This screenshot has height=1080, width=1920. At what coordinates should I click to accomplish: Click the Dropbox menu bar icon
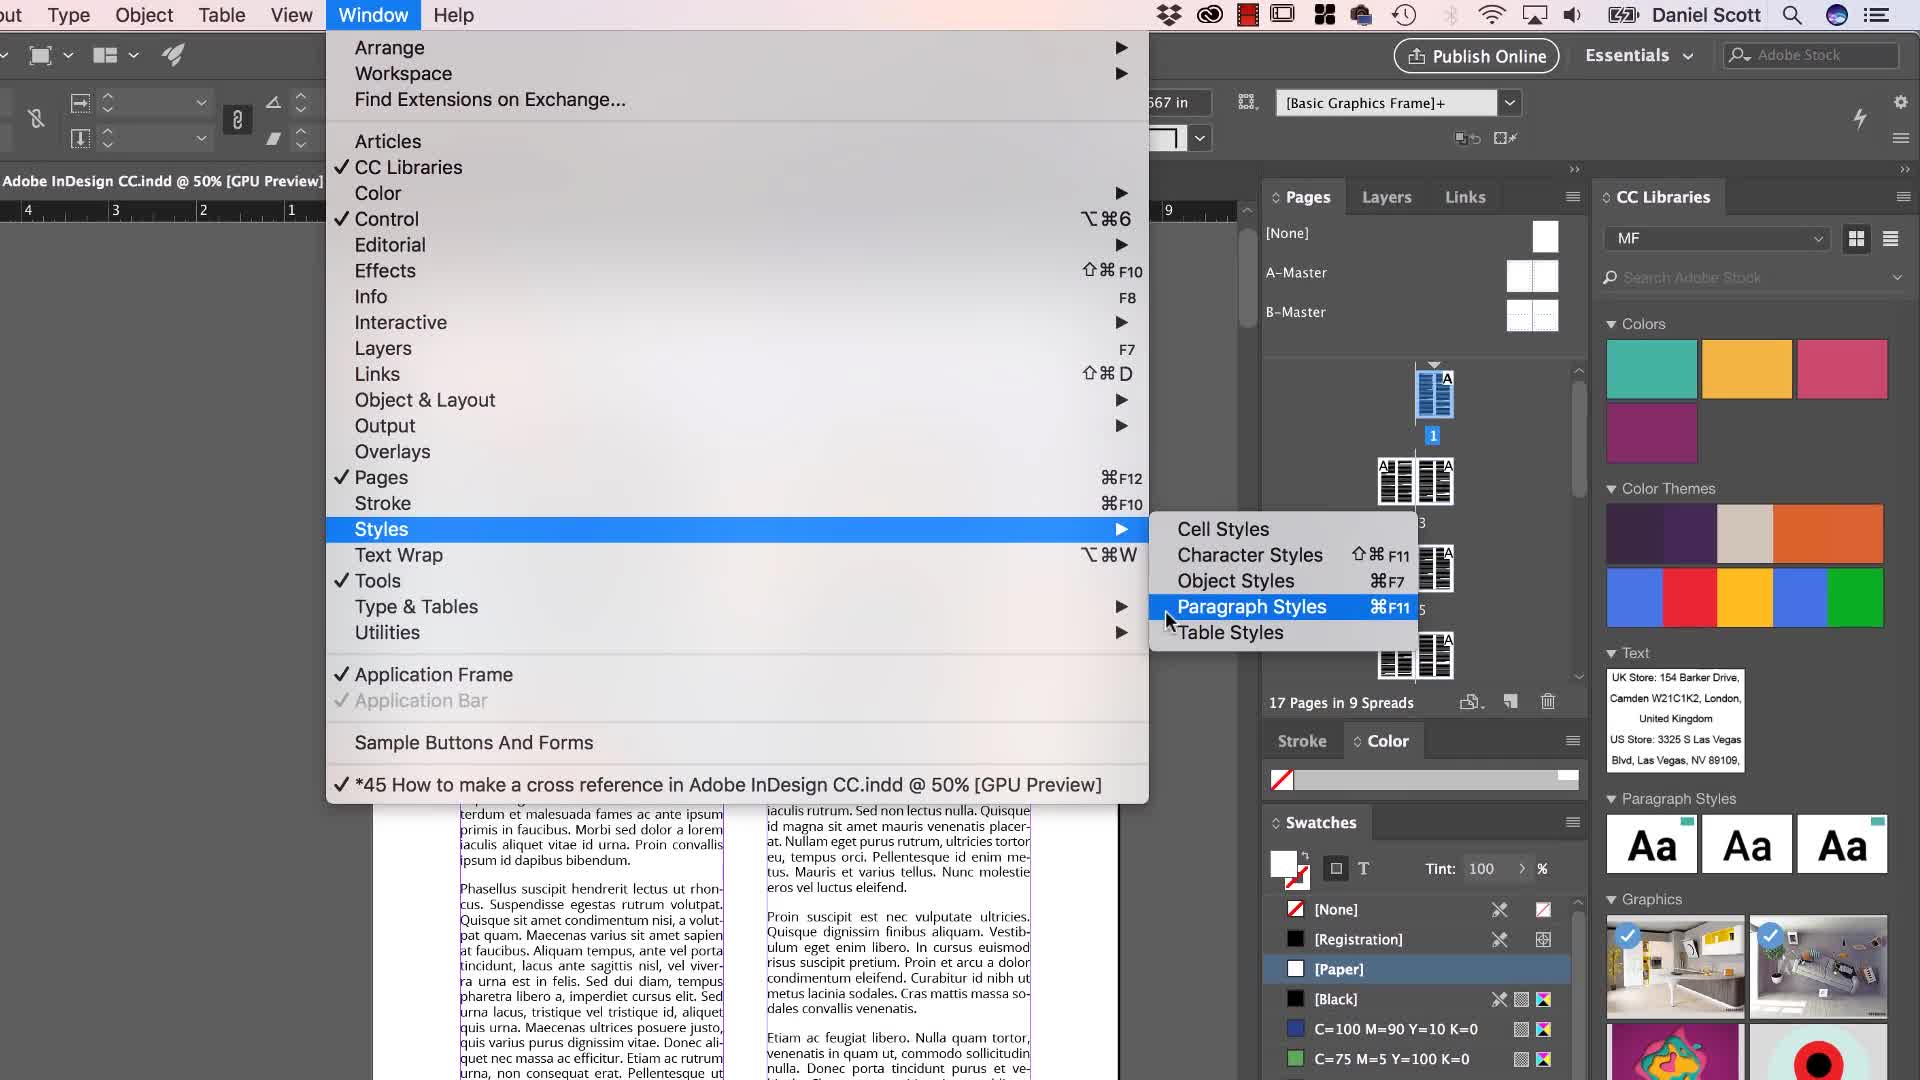point(1168,15)
